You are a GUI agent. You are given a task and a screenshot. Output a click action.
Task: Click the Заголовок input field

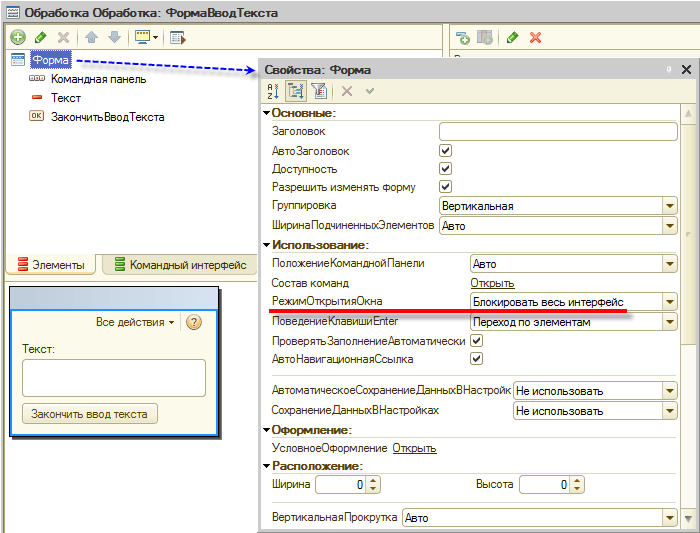pyautogui.click(x=557, y=131)
